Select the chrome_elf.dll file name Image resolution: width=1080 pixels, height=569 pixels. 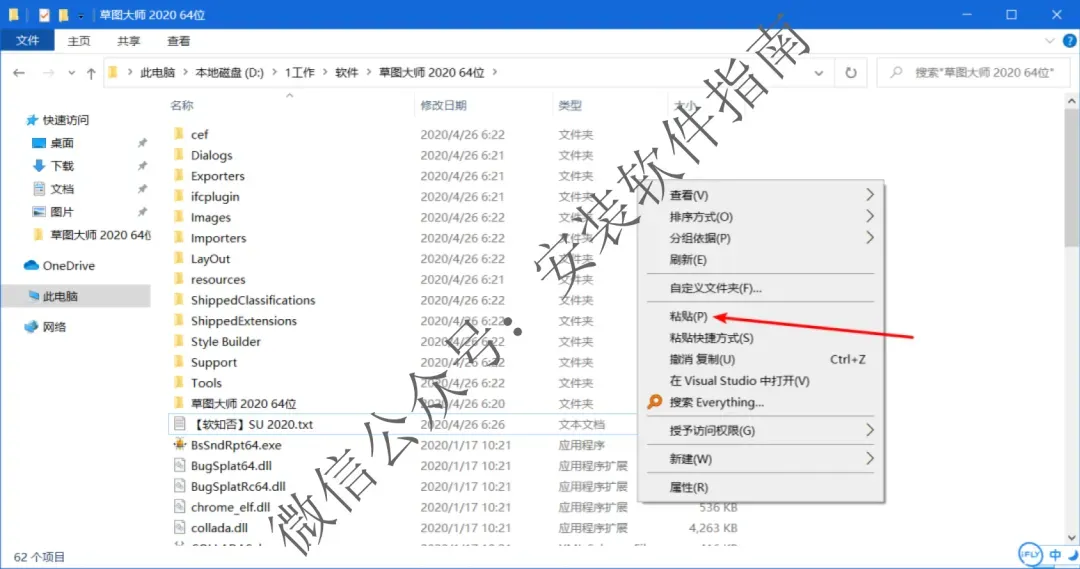(230, 507)
